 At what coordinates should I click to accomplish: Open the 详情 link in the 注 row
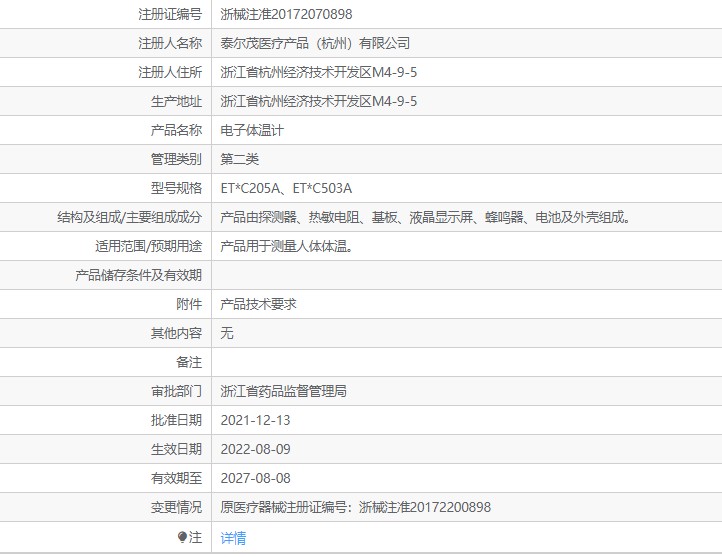pos(233,538)
